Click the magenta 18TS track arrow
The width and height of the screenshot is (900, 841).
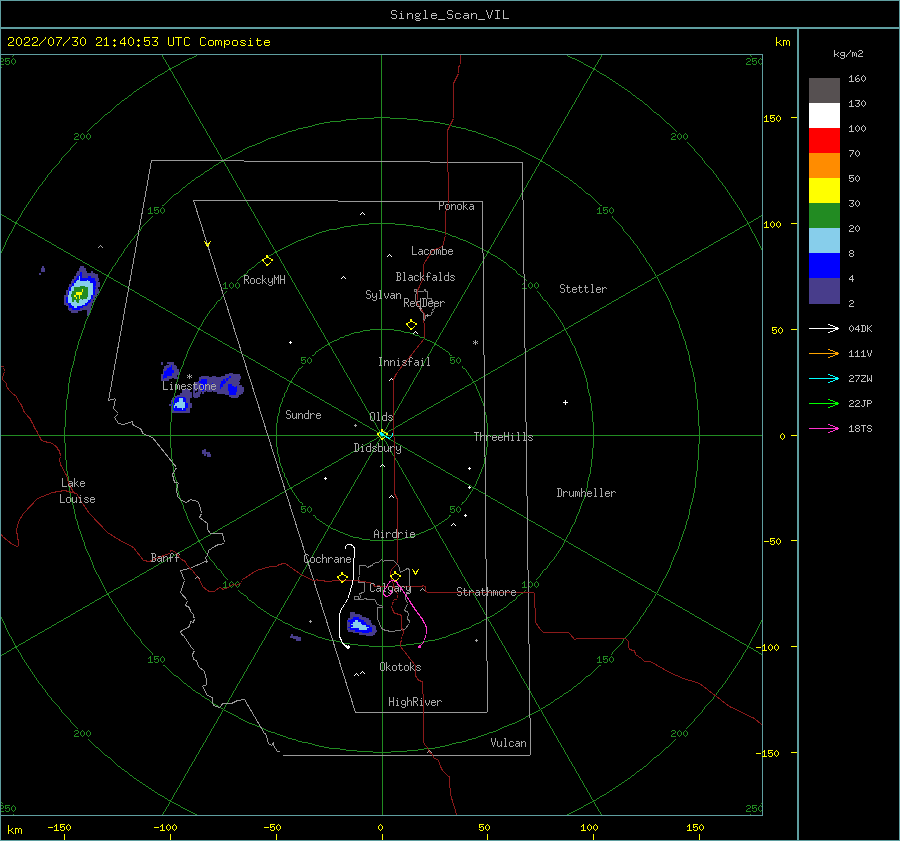click(824, 428)
